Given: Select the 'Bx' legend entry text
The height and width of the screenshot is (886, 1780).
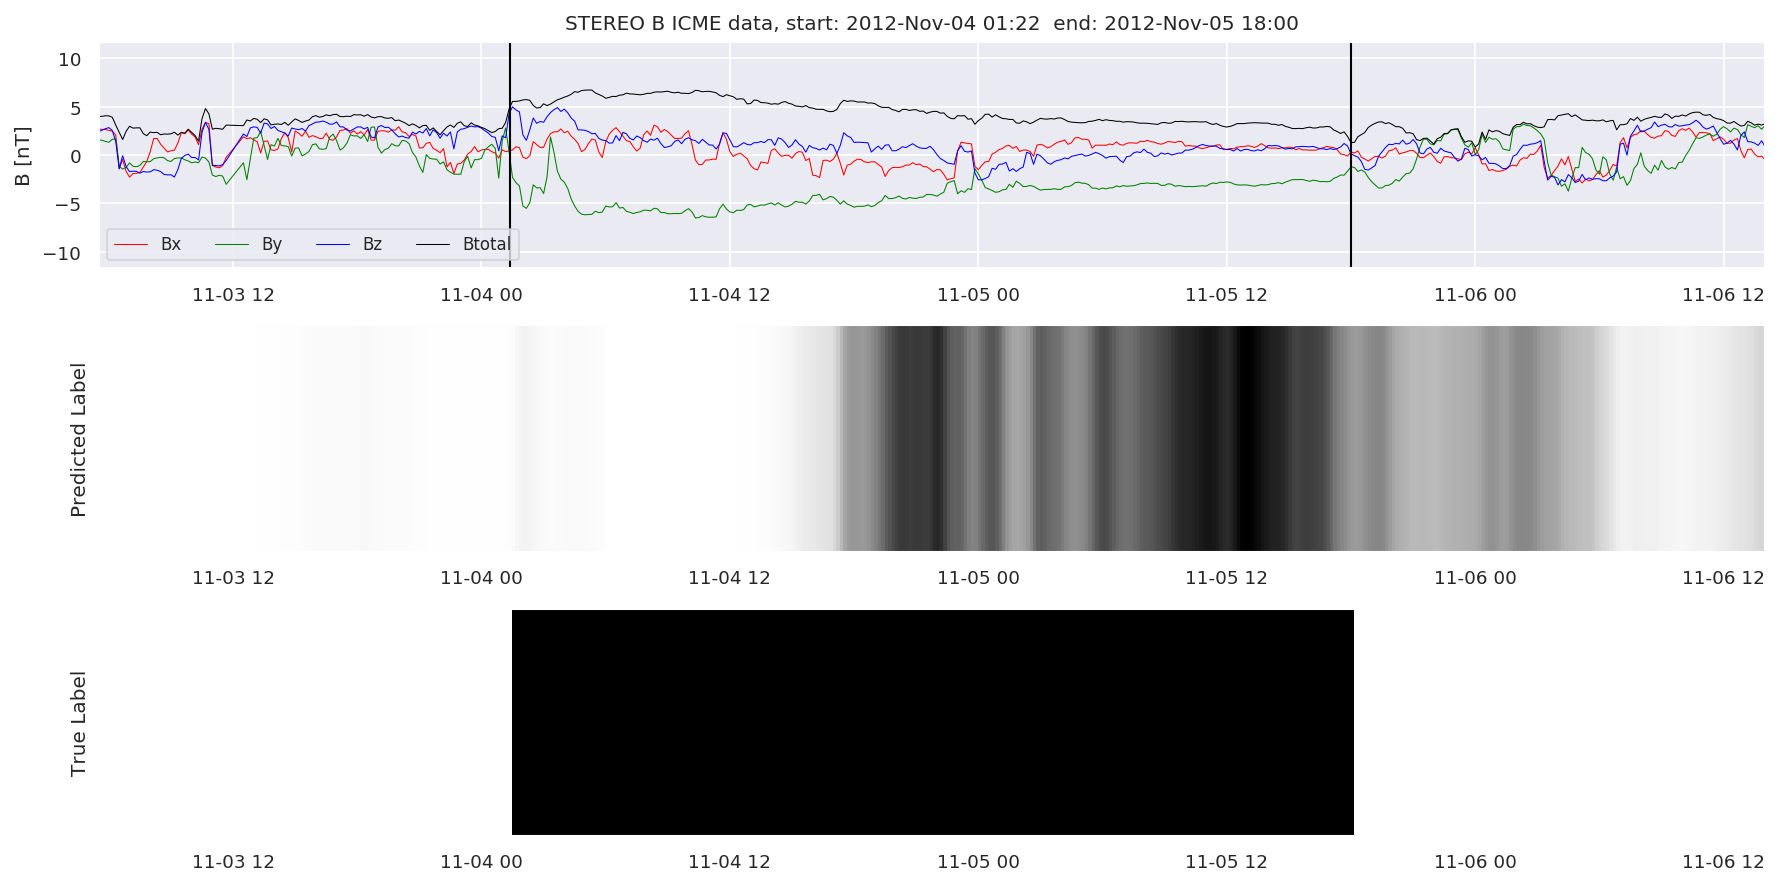Looking at the screenshot, I should (171, 244).
